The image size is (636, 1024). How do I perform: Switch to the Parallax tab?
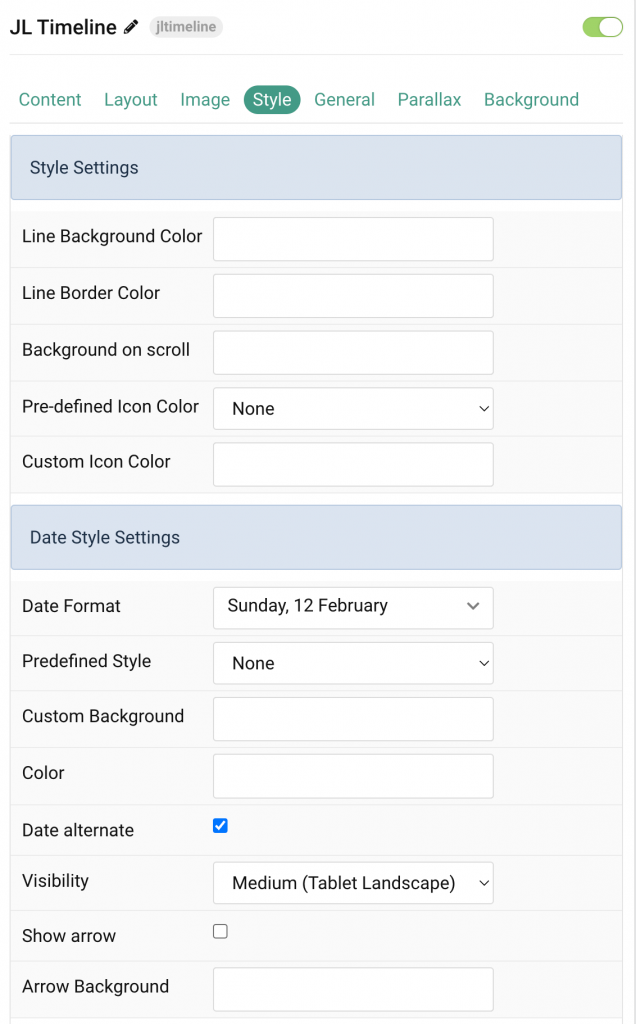[x=429, y=100]
